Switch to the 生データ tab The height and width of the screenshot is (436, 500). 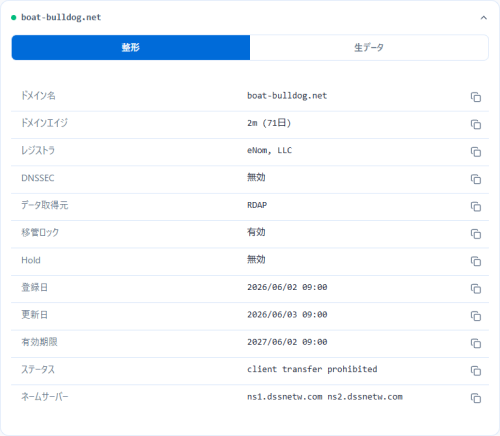369,47
